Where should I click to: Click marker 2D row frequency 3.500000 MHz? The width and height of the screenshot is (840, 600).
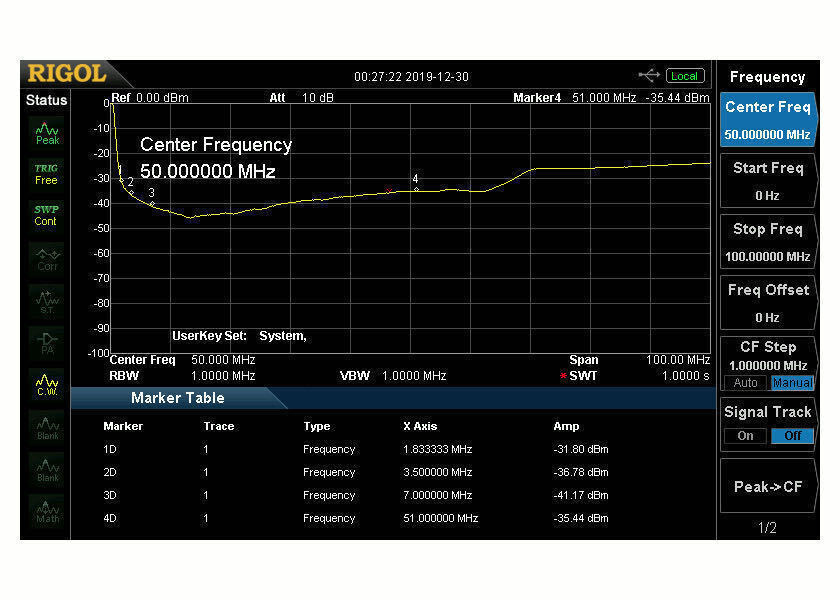coord(437,472)
